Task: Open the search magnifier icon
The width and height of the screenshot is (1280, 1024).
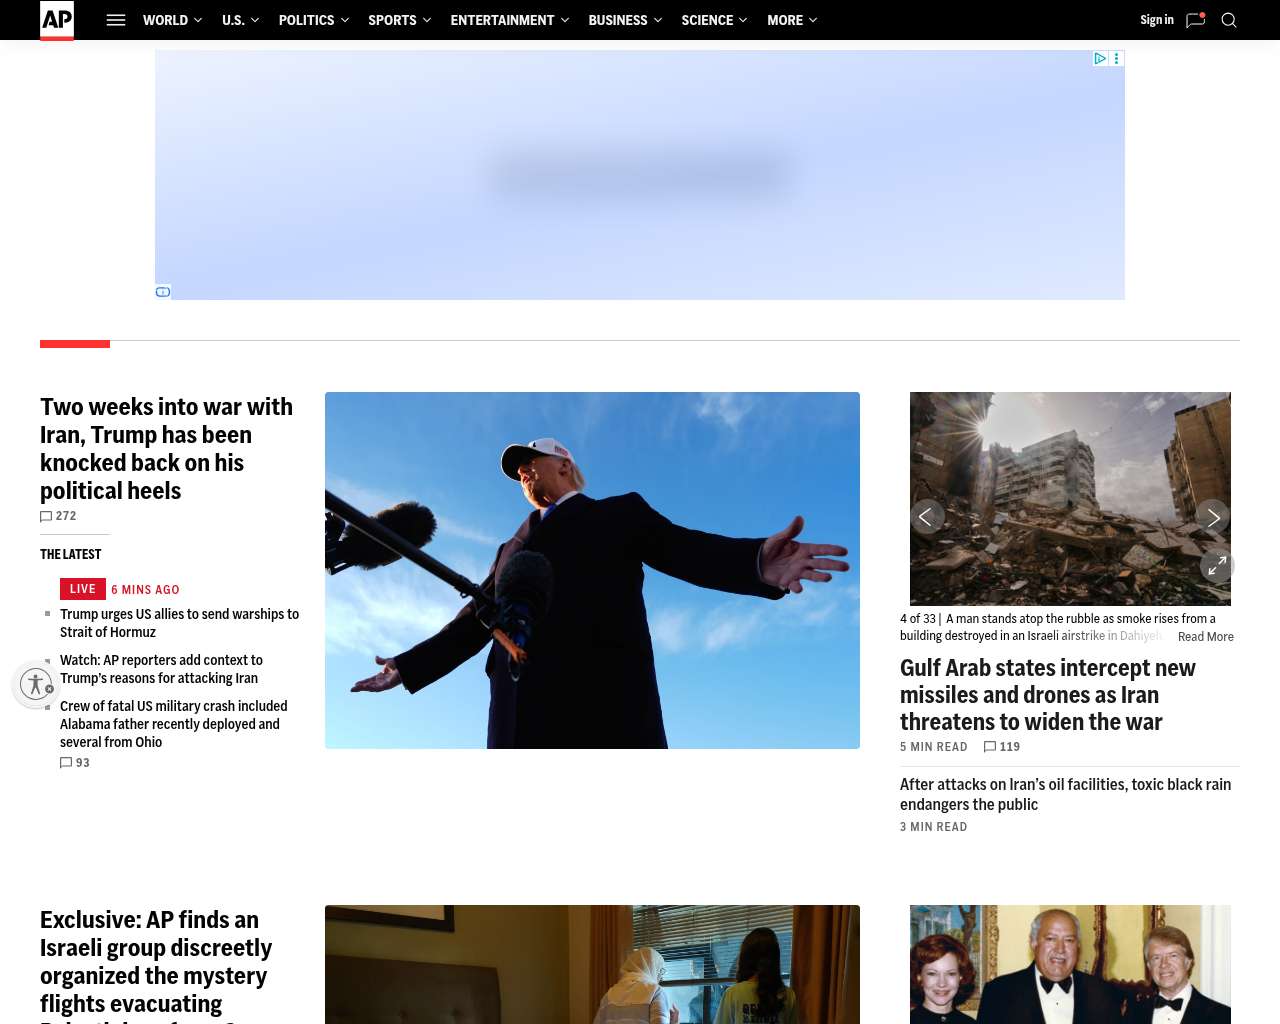Action: 1229,20
